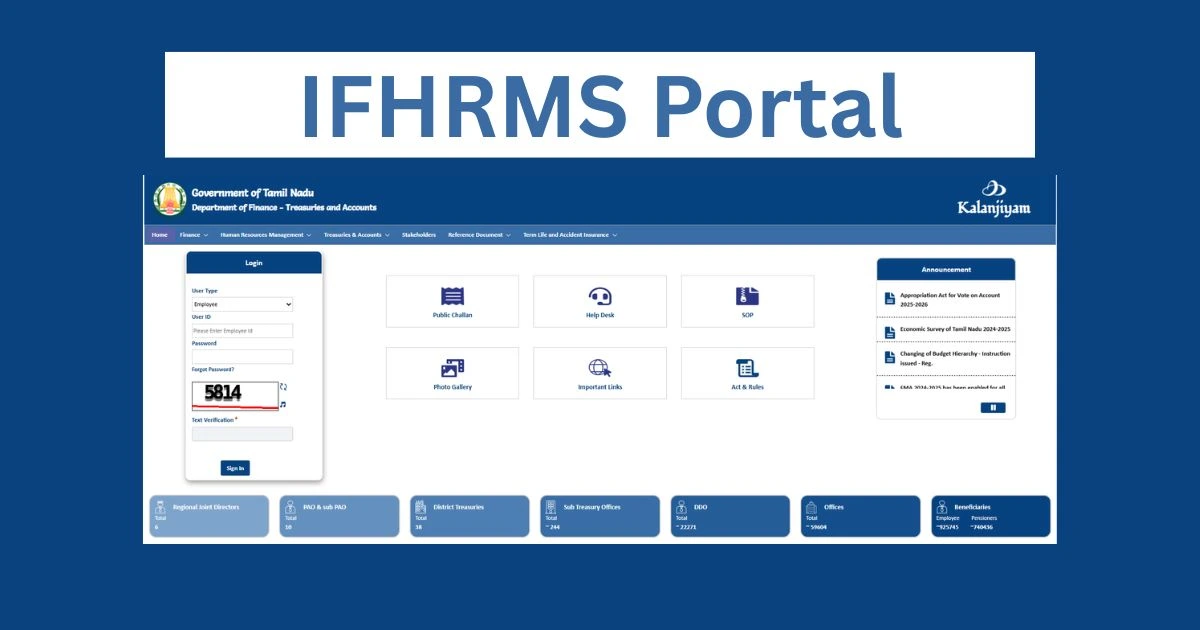Click the Forgot Password link
The image size is (1200, 630).
pos(213,369)
